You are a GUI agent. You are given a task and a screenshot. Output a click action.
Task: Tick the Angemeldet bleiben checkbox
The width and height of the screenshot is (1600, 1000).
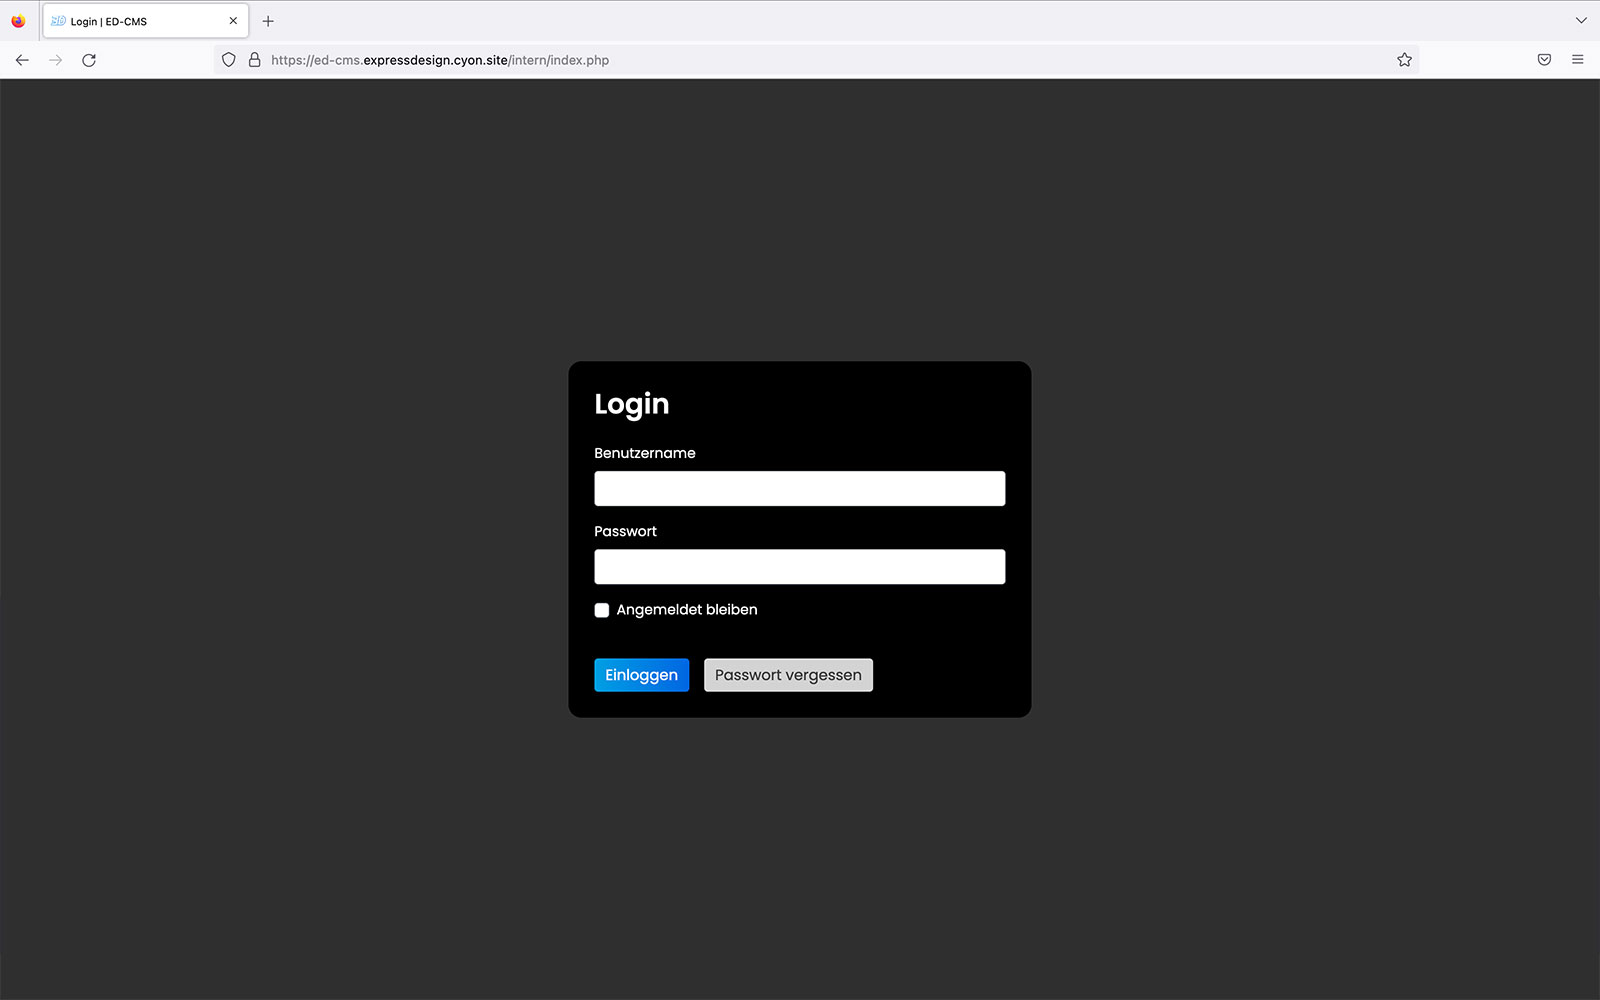pyautogui.click(x=602, y=610)
